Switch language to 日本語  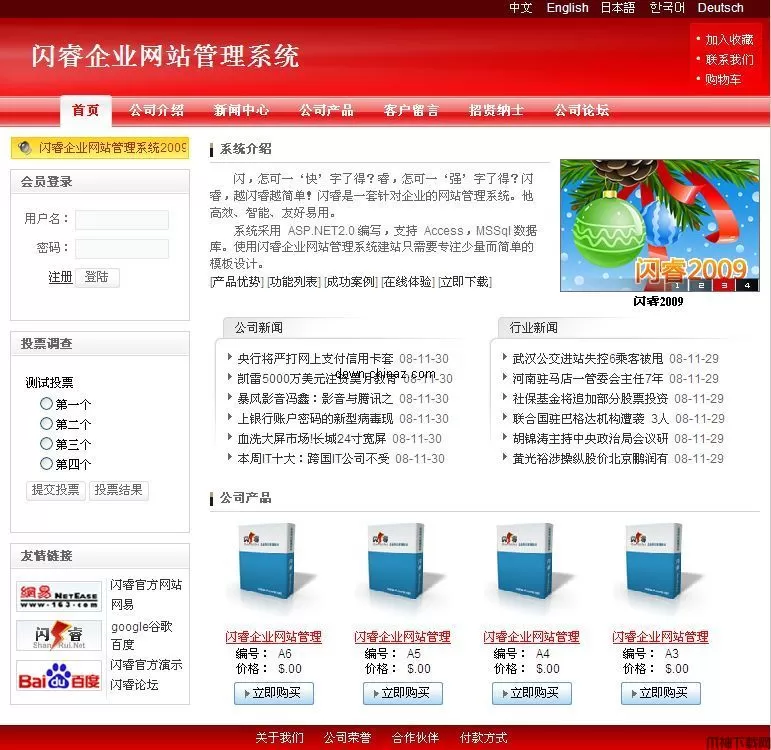[x=618, y=8]
